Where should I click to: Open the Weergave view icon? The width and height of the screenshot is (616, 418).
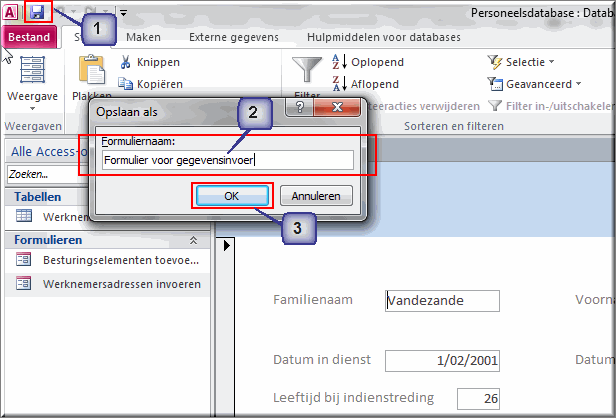[32, 70]
